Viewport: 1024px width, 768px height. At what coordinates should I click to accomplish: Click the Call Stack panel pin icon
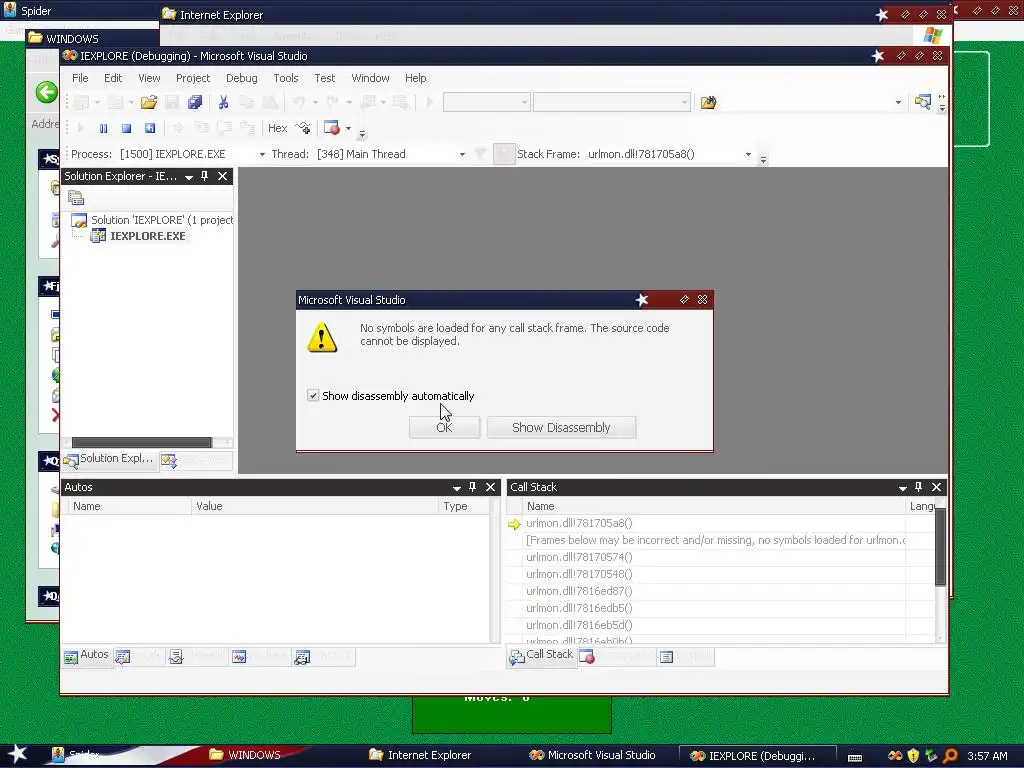(x=918, y=487)
